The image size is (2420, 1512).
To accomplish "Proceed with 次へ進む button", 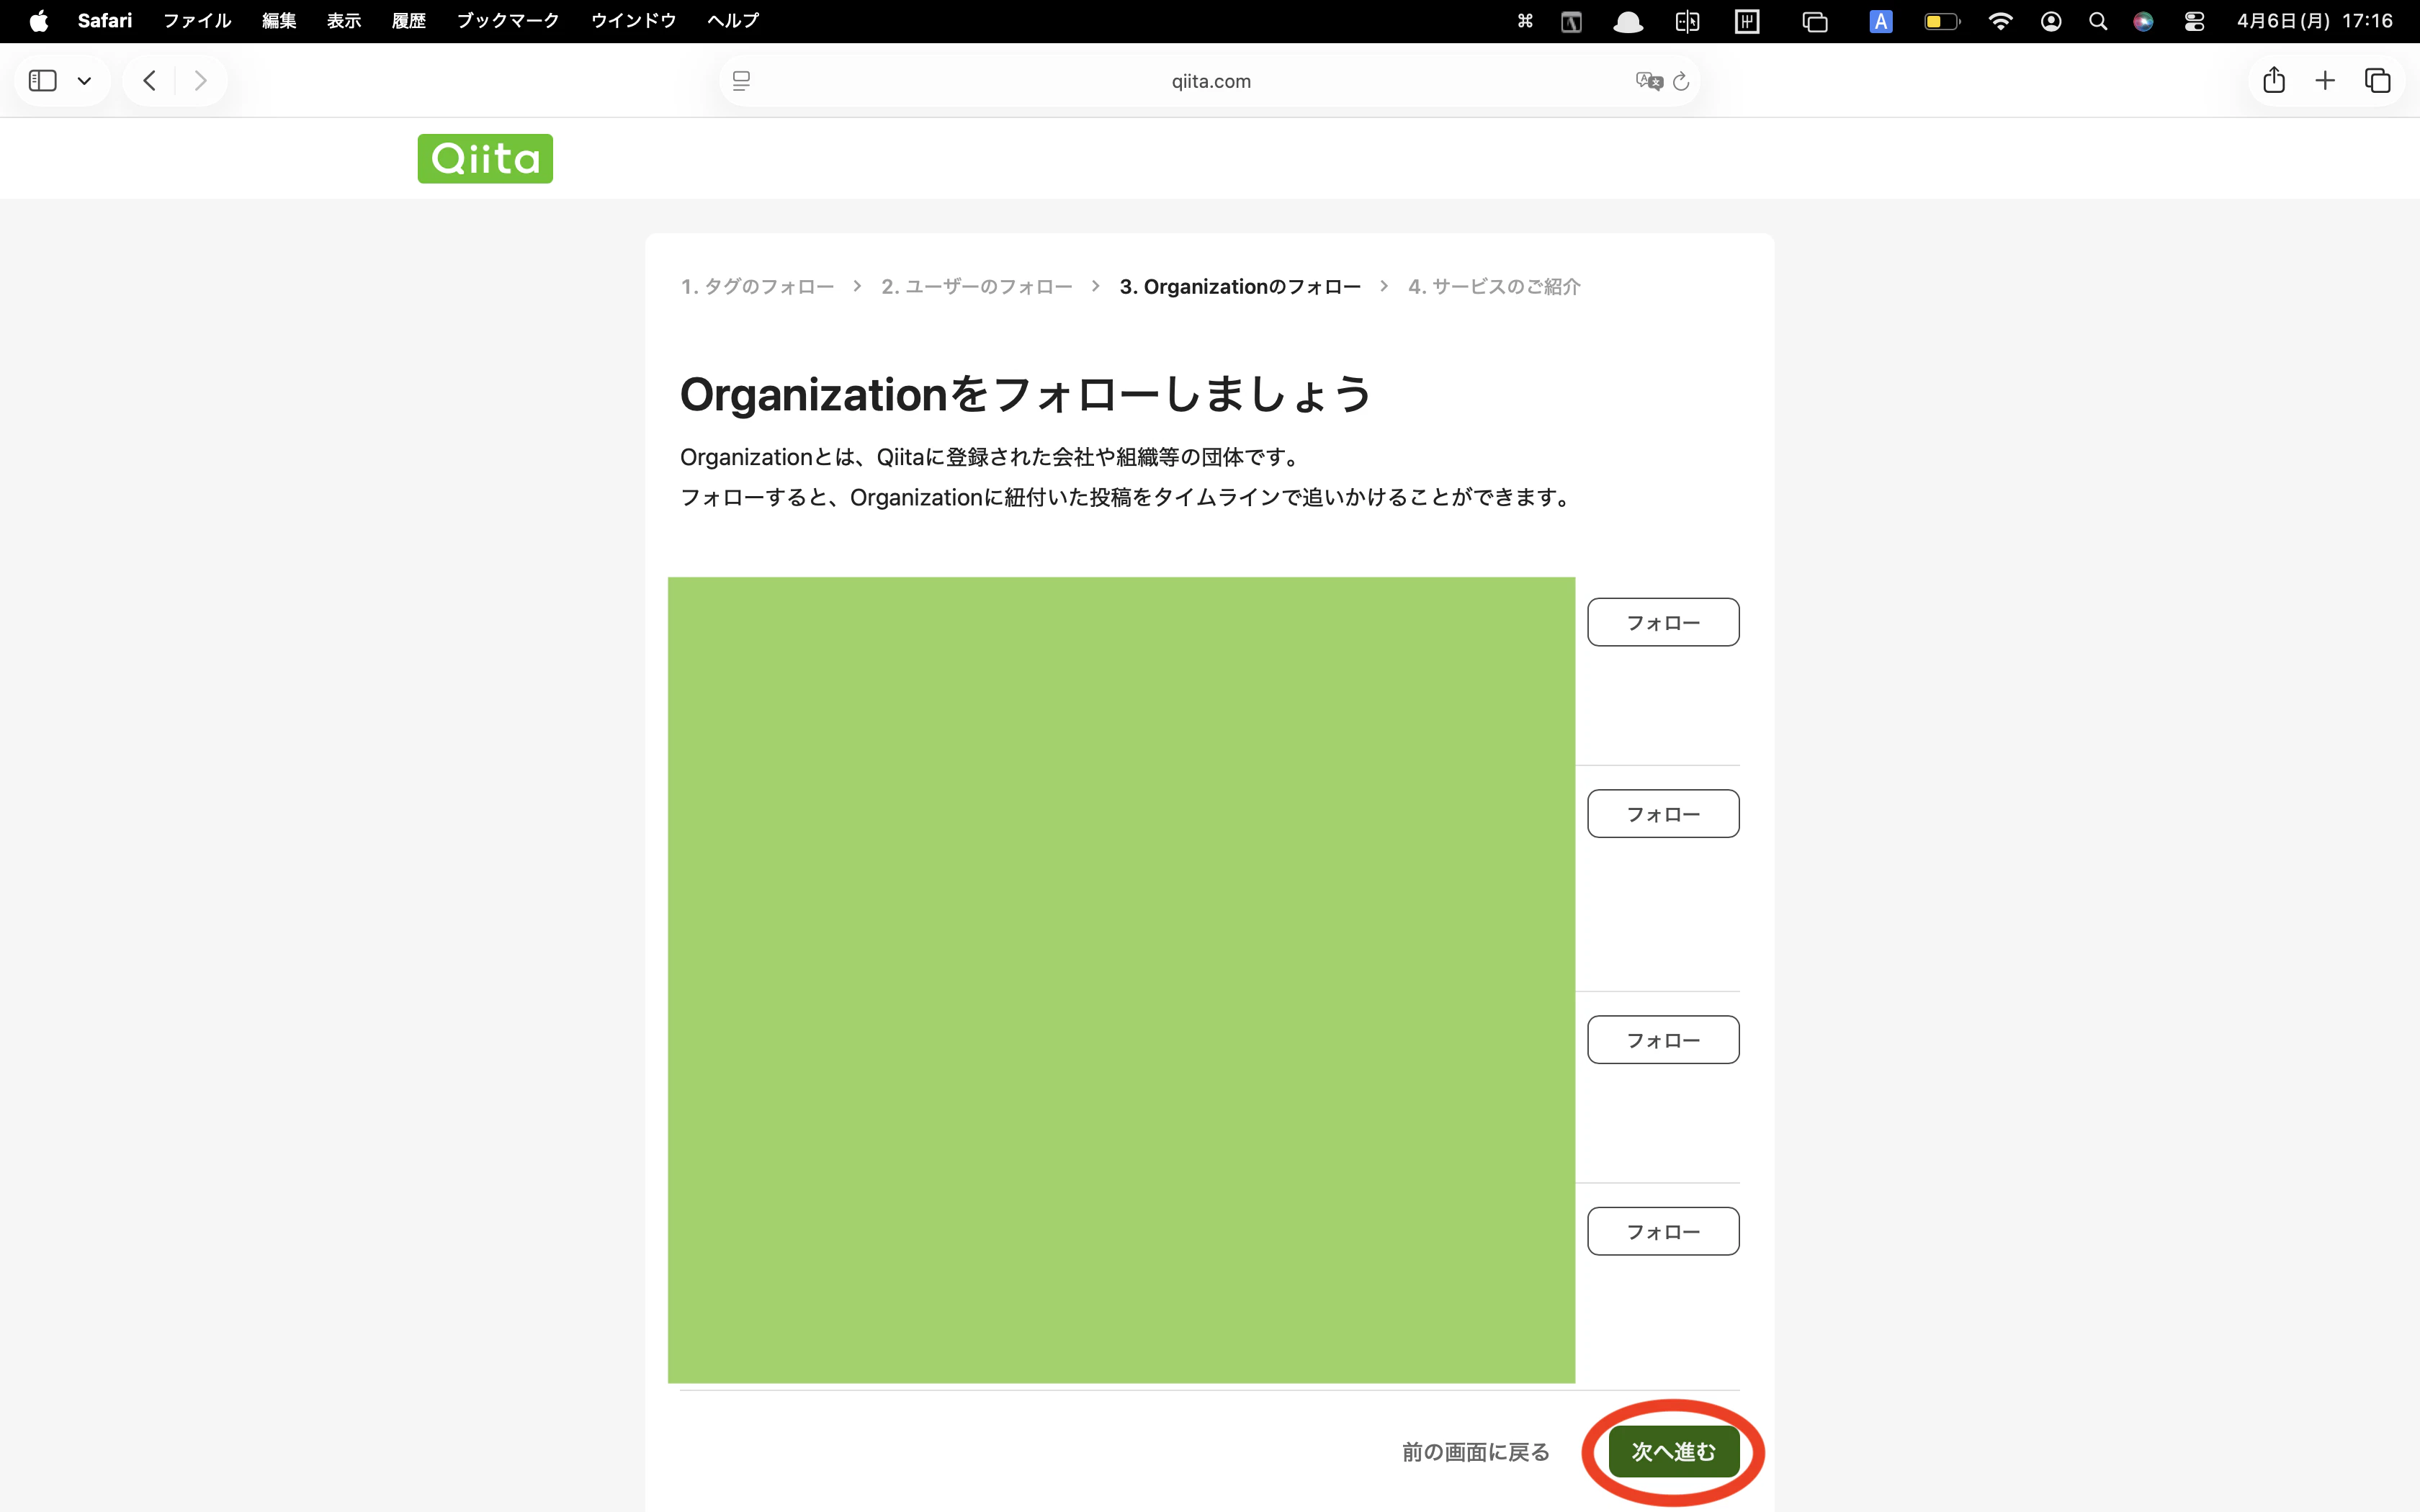I will [1674, 1452].
